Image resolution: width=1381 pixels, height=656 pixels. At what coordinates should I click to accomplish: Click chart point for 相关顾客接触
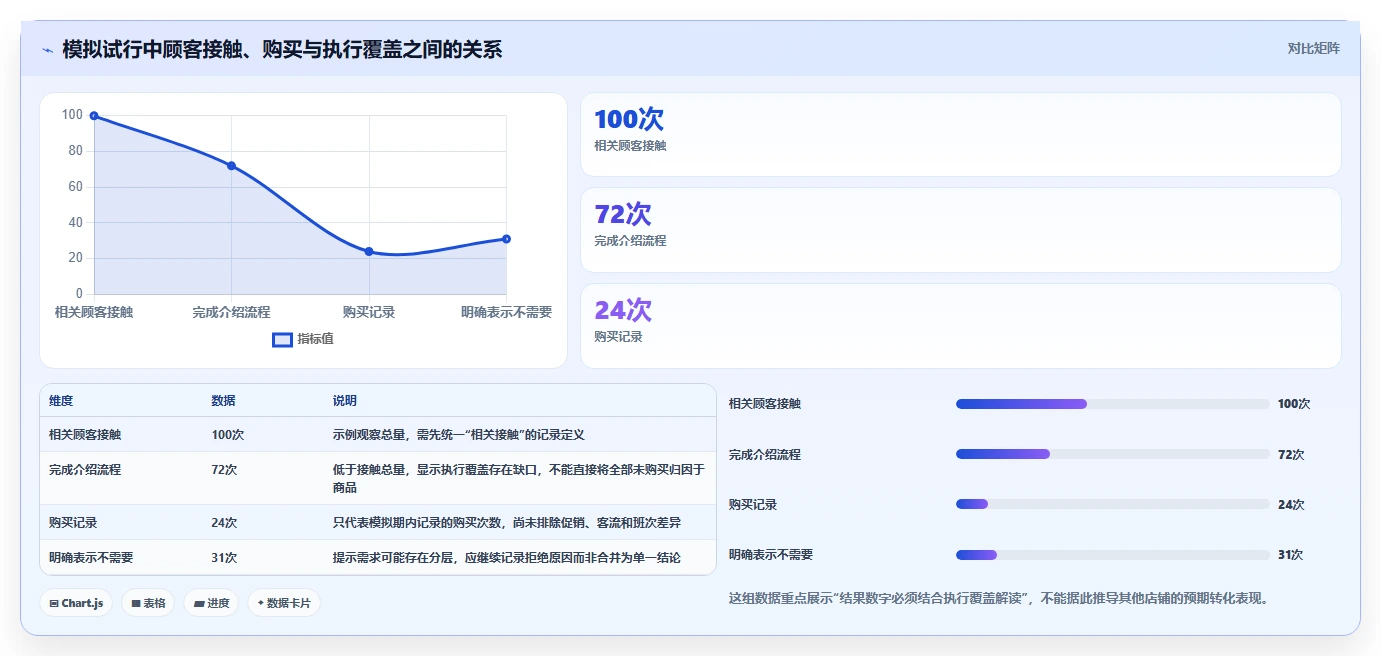[x=94, y=116]
